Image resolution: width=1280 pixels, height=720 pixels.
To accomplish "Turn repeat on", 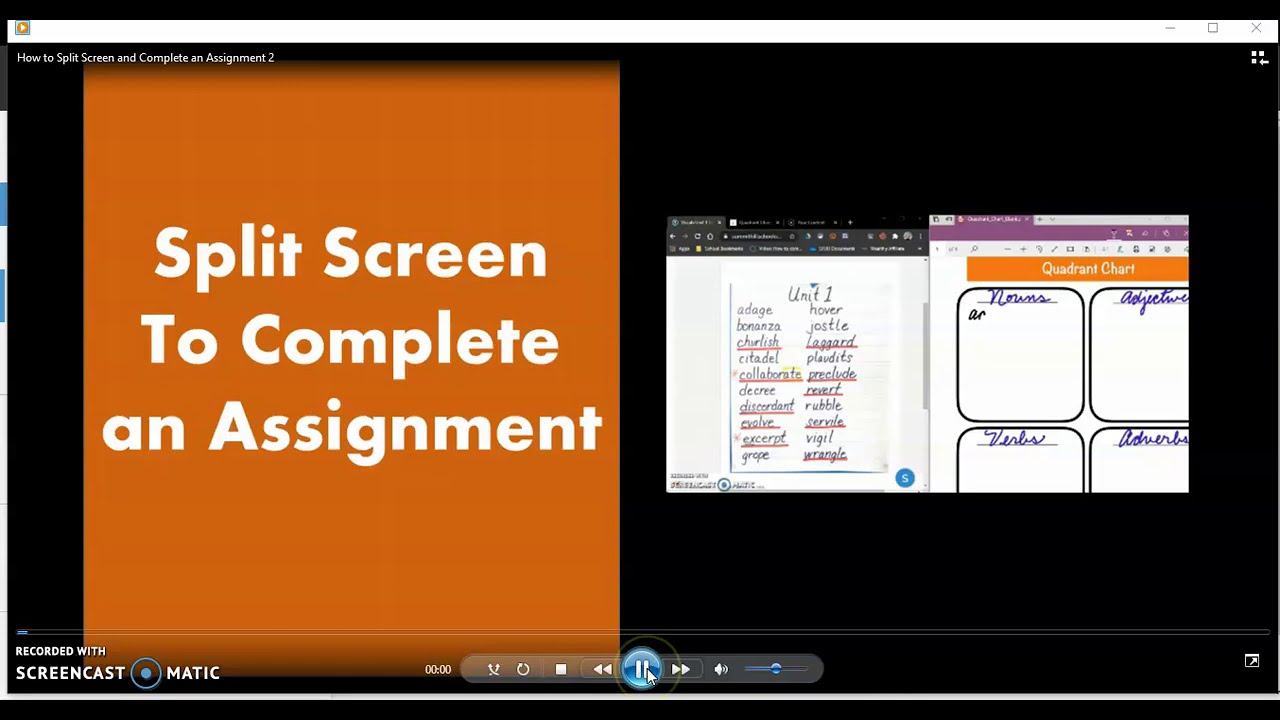I will coord(523,669).
